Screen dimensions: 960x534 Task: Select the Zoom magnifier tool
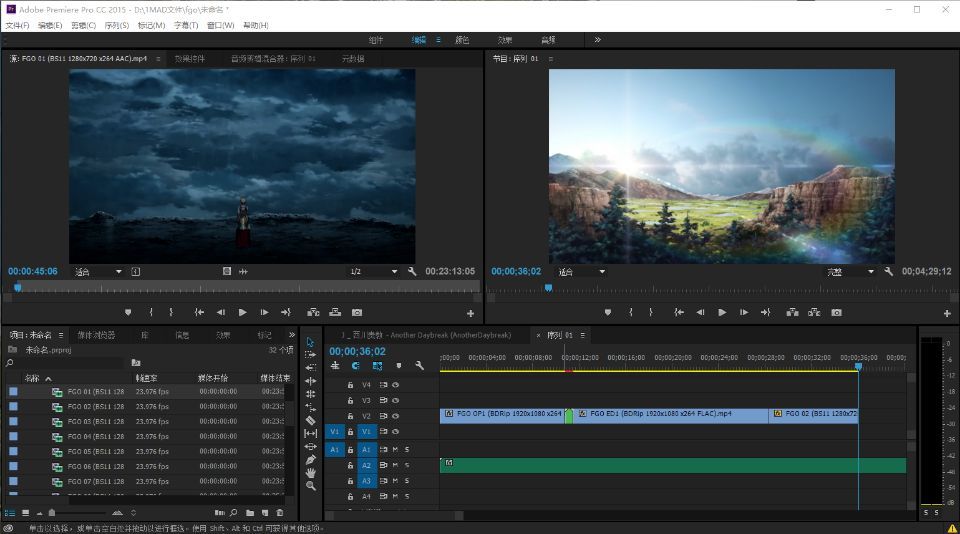coord(310,486)
